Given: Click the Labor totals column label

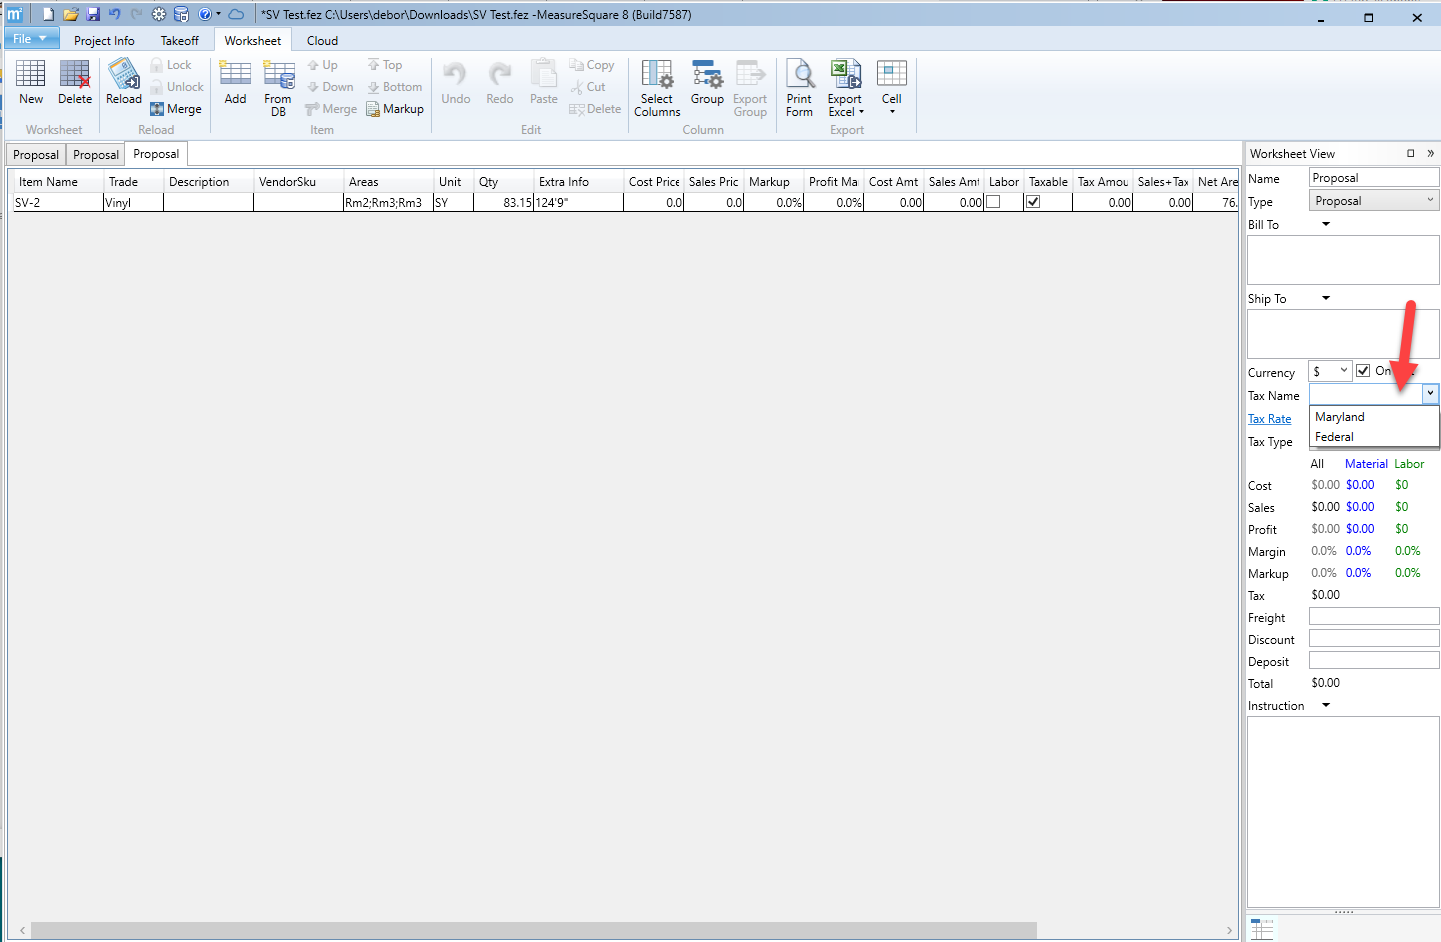Looking at the screenshot, I should pyautogui.click(x=1409, y=464).
